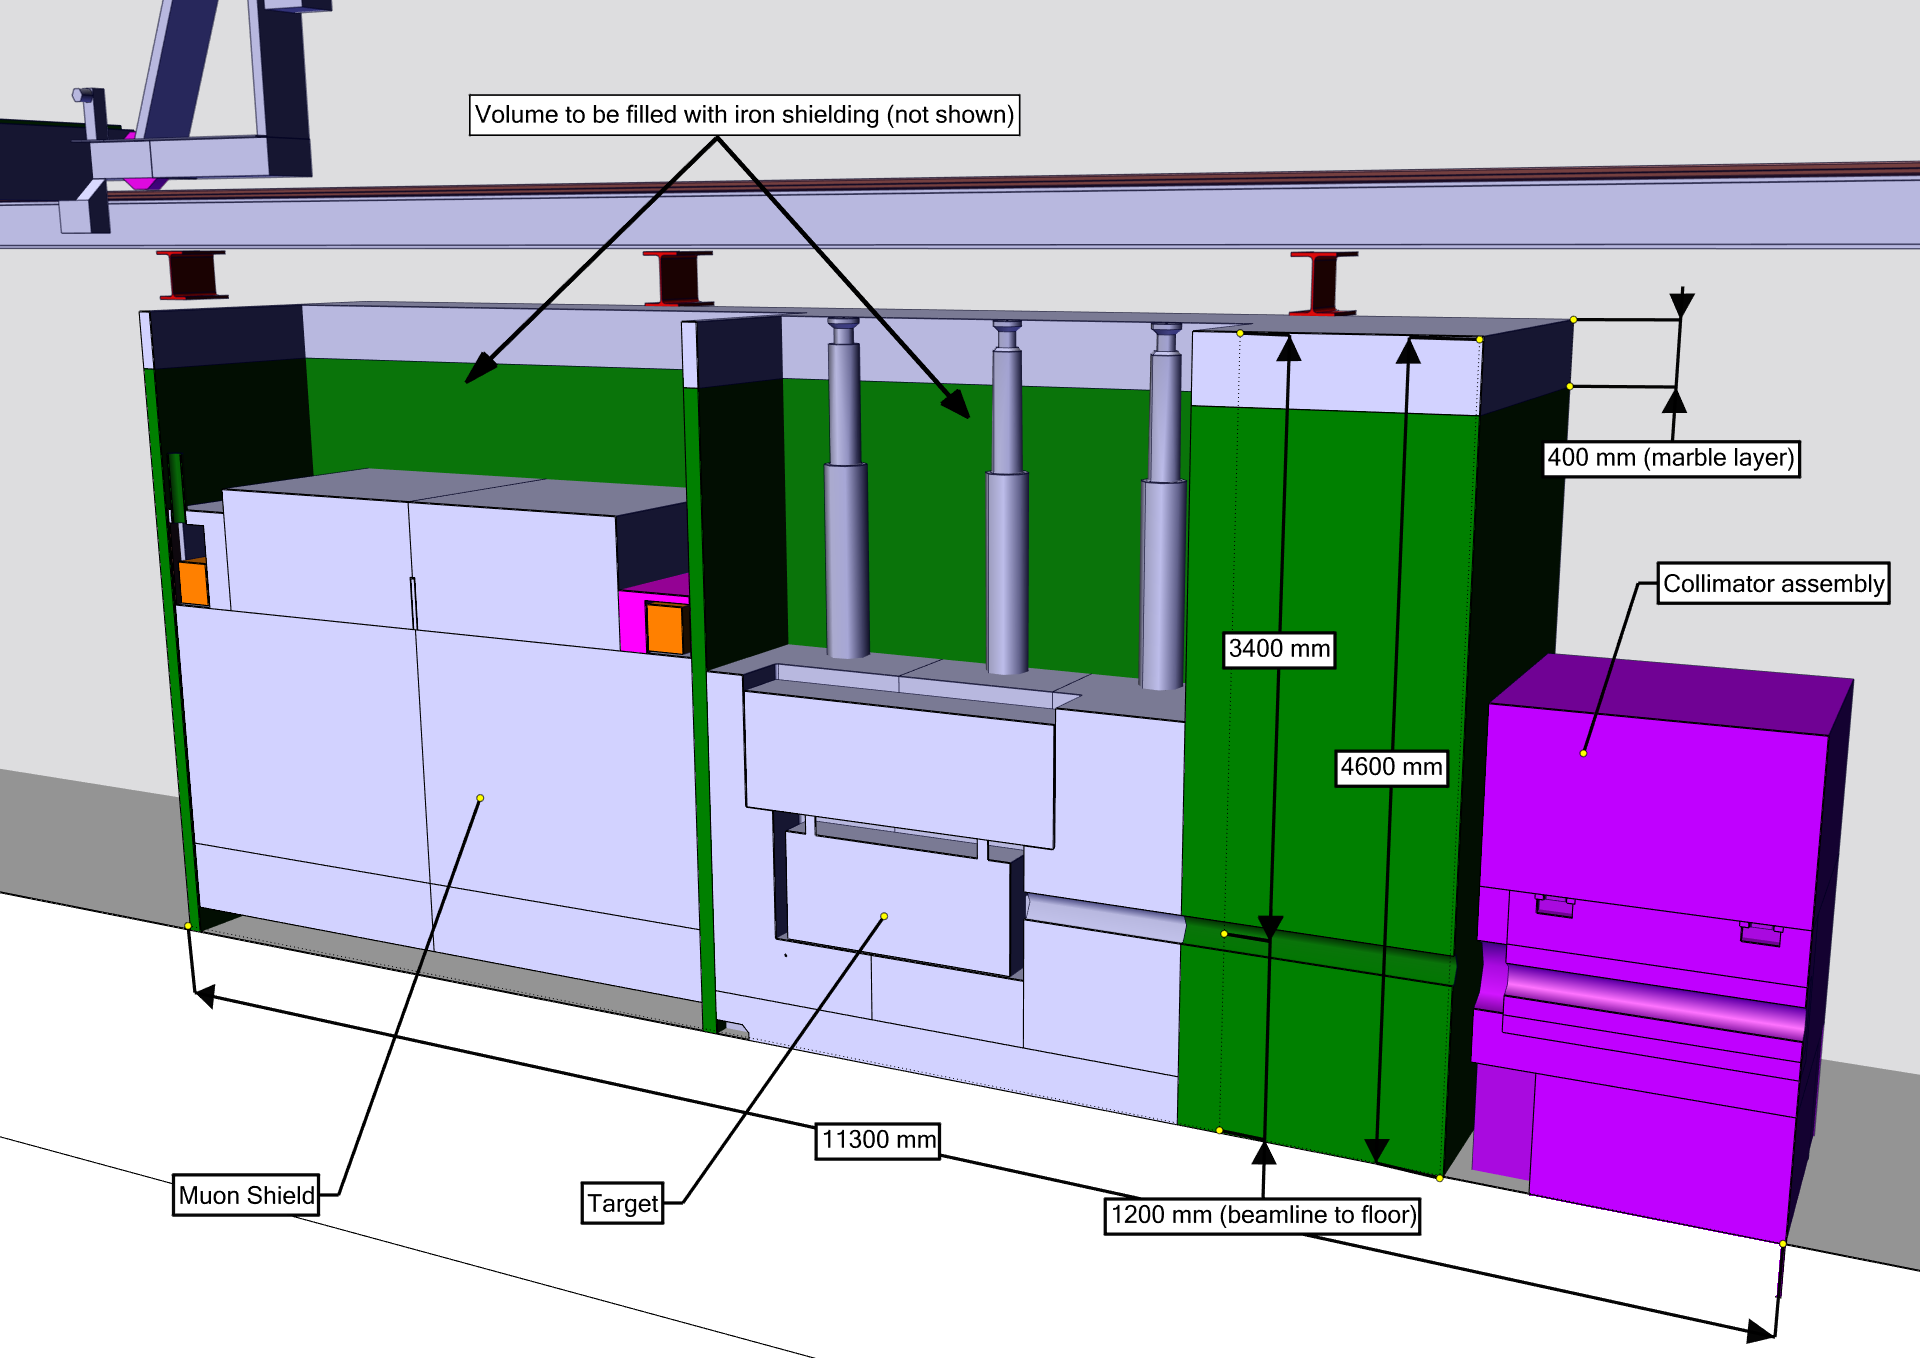Select the 400 mm (marble layer) label
Image resolution: width=1920 pixels, height=1358 pixels.
pyautogui.click(x=1670, y=458)
